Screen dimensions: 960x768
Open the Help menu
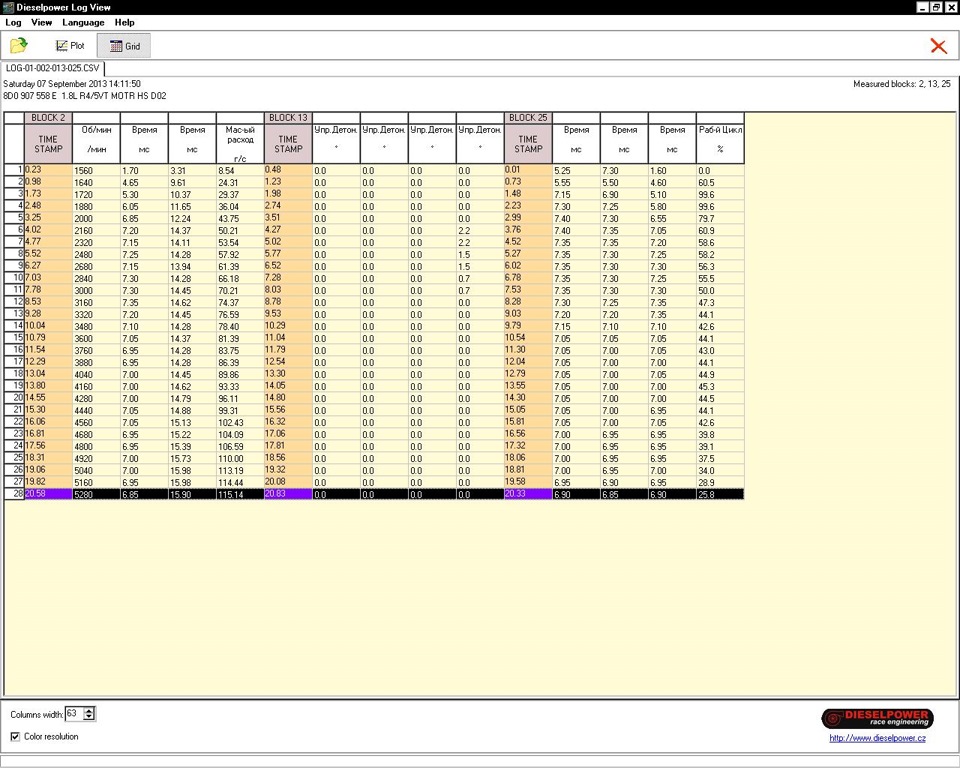(124, 23)
